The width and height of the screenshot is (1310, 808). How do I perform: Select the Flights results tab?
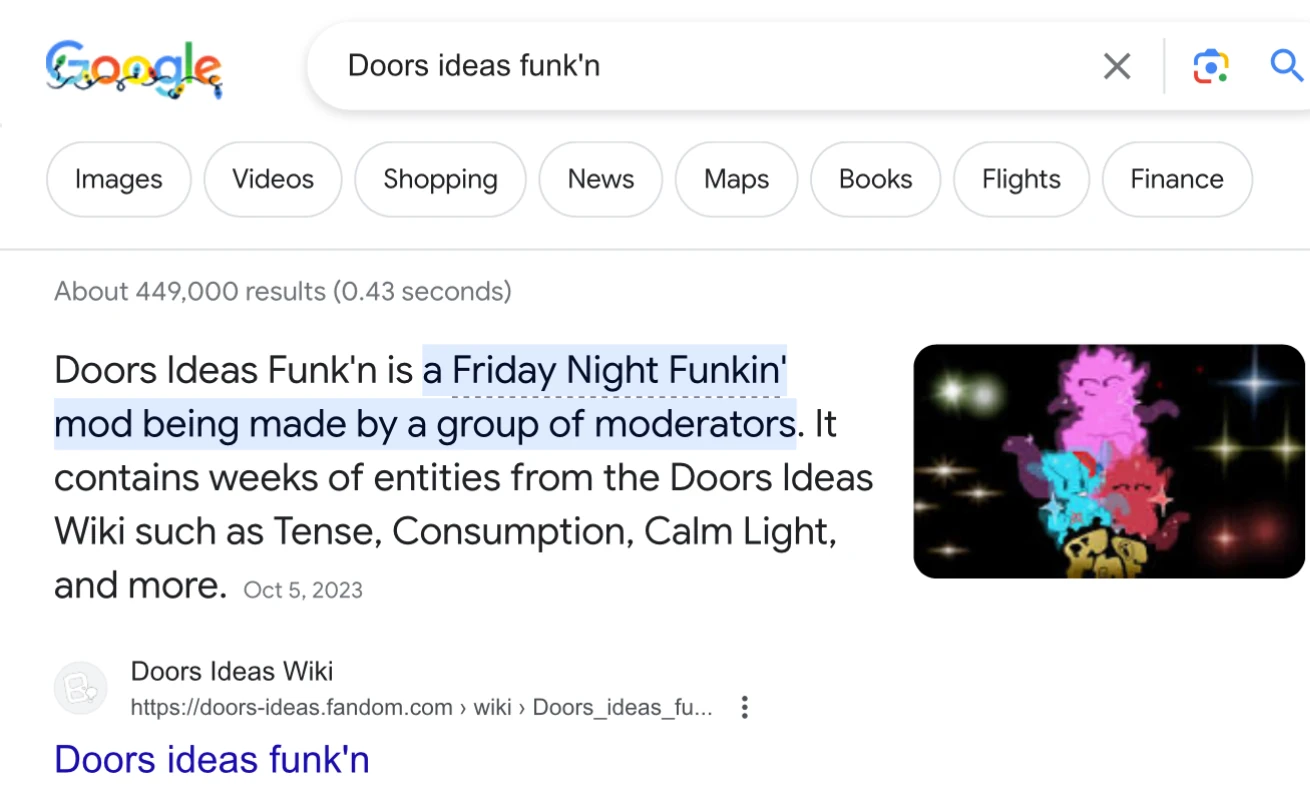pos(1021,179)
